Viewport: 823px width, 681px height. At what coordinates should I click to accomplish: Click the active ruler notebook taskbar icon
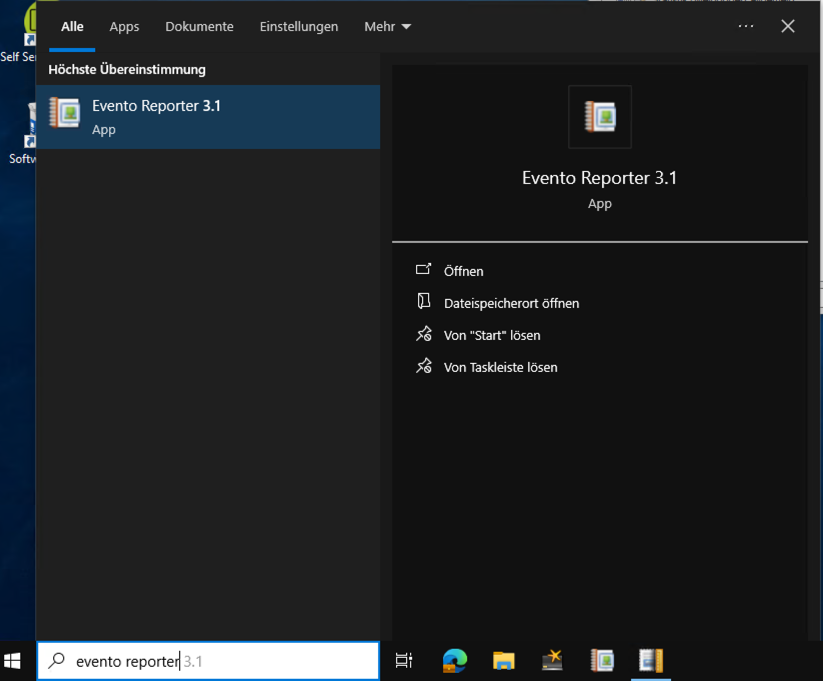click(x=651, y=660)
